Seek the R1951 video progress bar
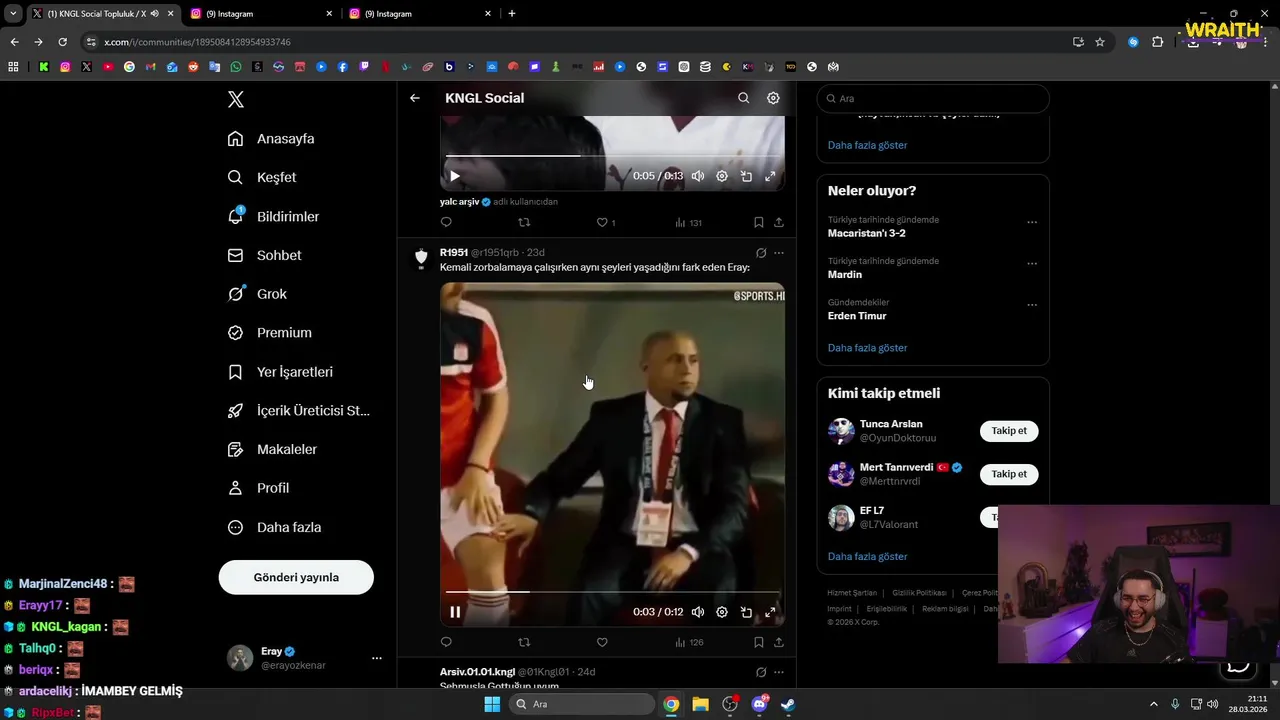Image resolution: width=1280 pixels, height=720 pixels. click(612, 592)
